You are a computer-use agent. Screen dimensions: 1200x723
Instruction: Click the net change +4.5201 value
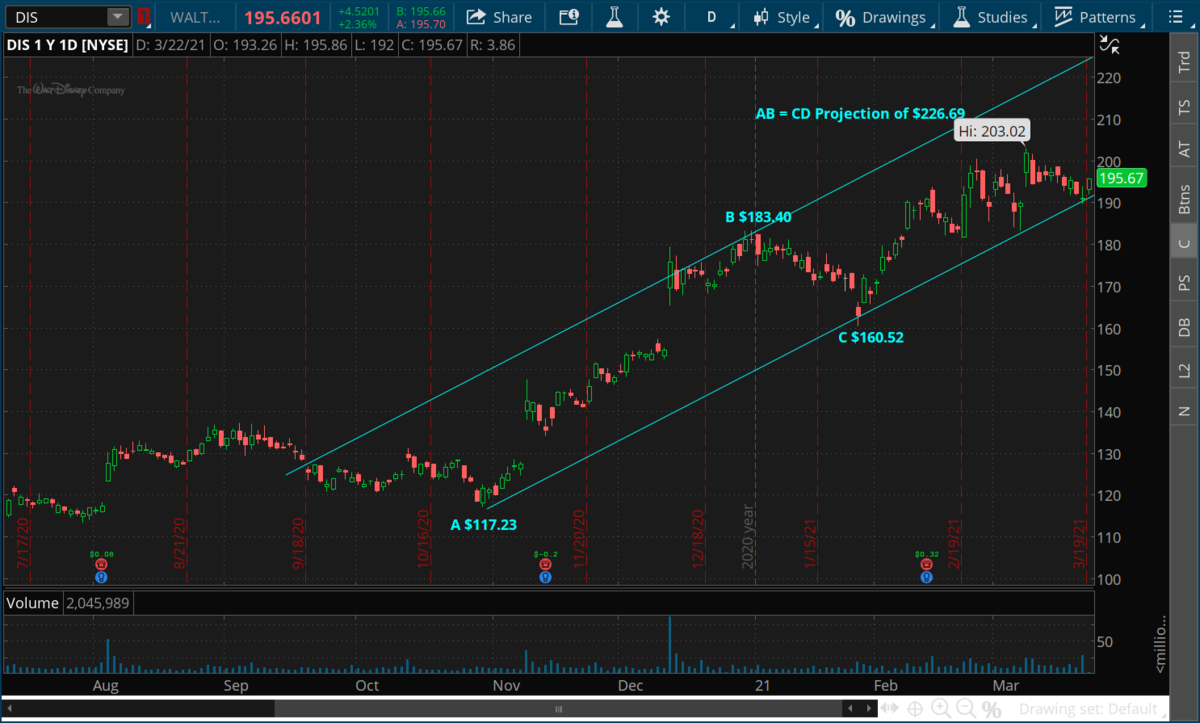(x=359, y=11)
